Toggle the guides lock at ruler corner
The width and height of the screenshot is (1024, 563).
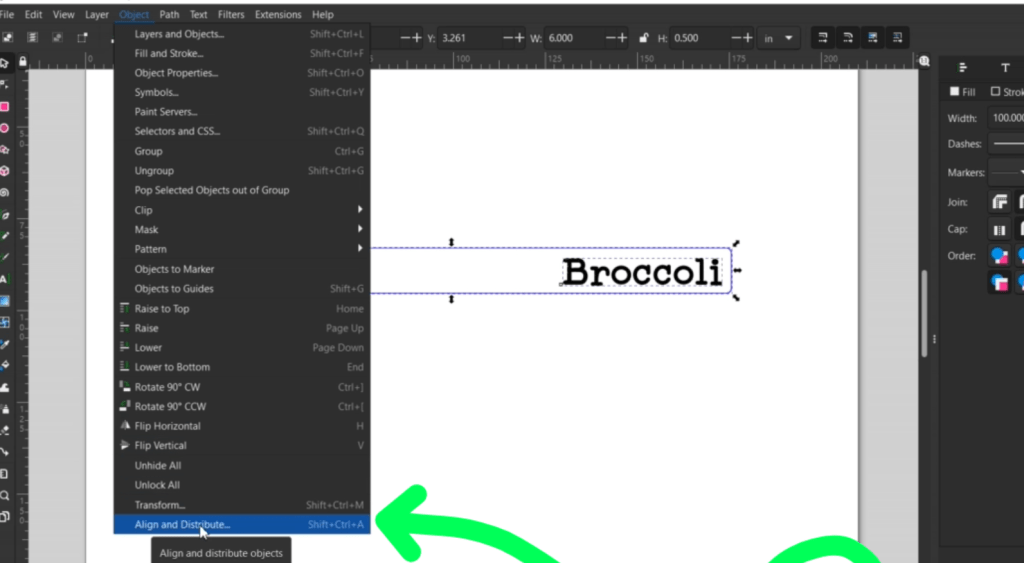coord(22,62)
